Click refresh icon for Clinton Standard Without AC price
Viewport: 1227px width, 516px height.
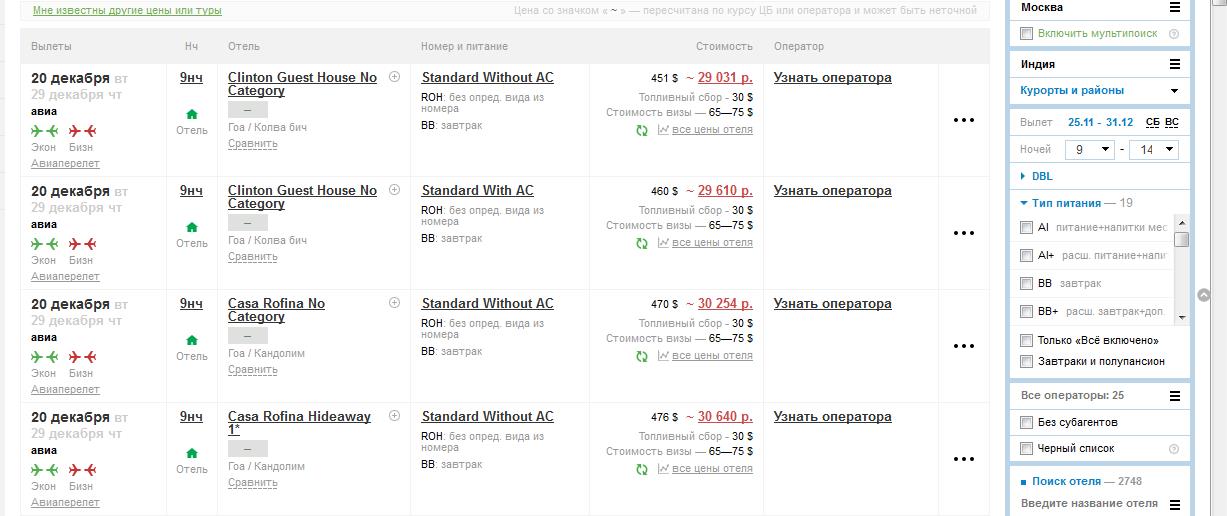pyautogui.click(x=642, y=130)
